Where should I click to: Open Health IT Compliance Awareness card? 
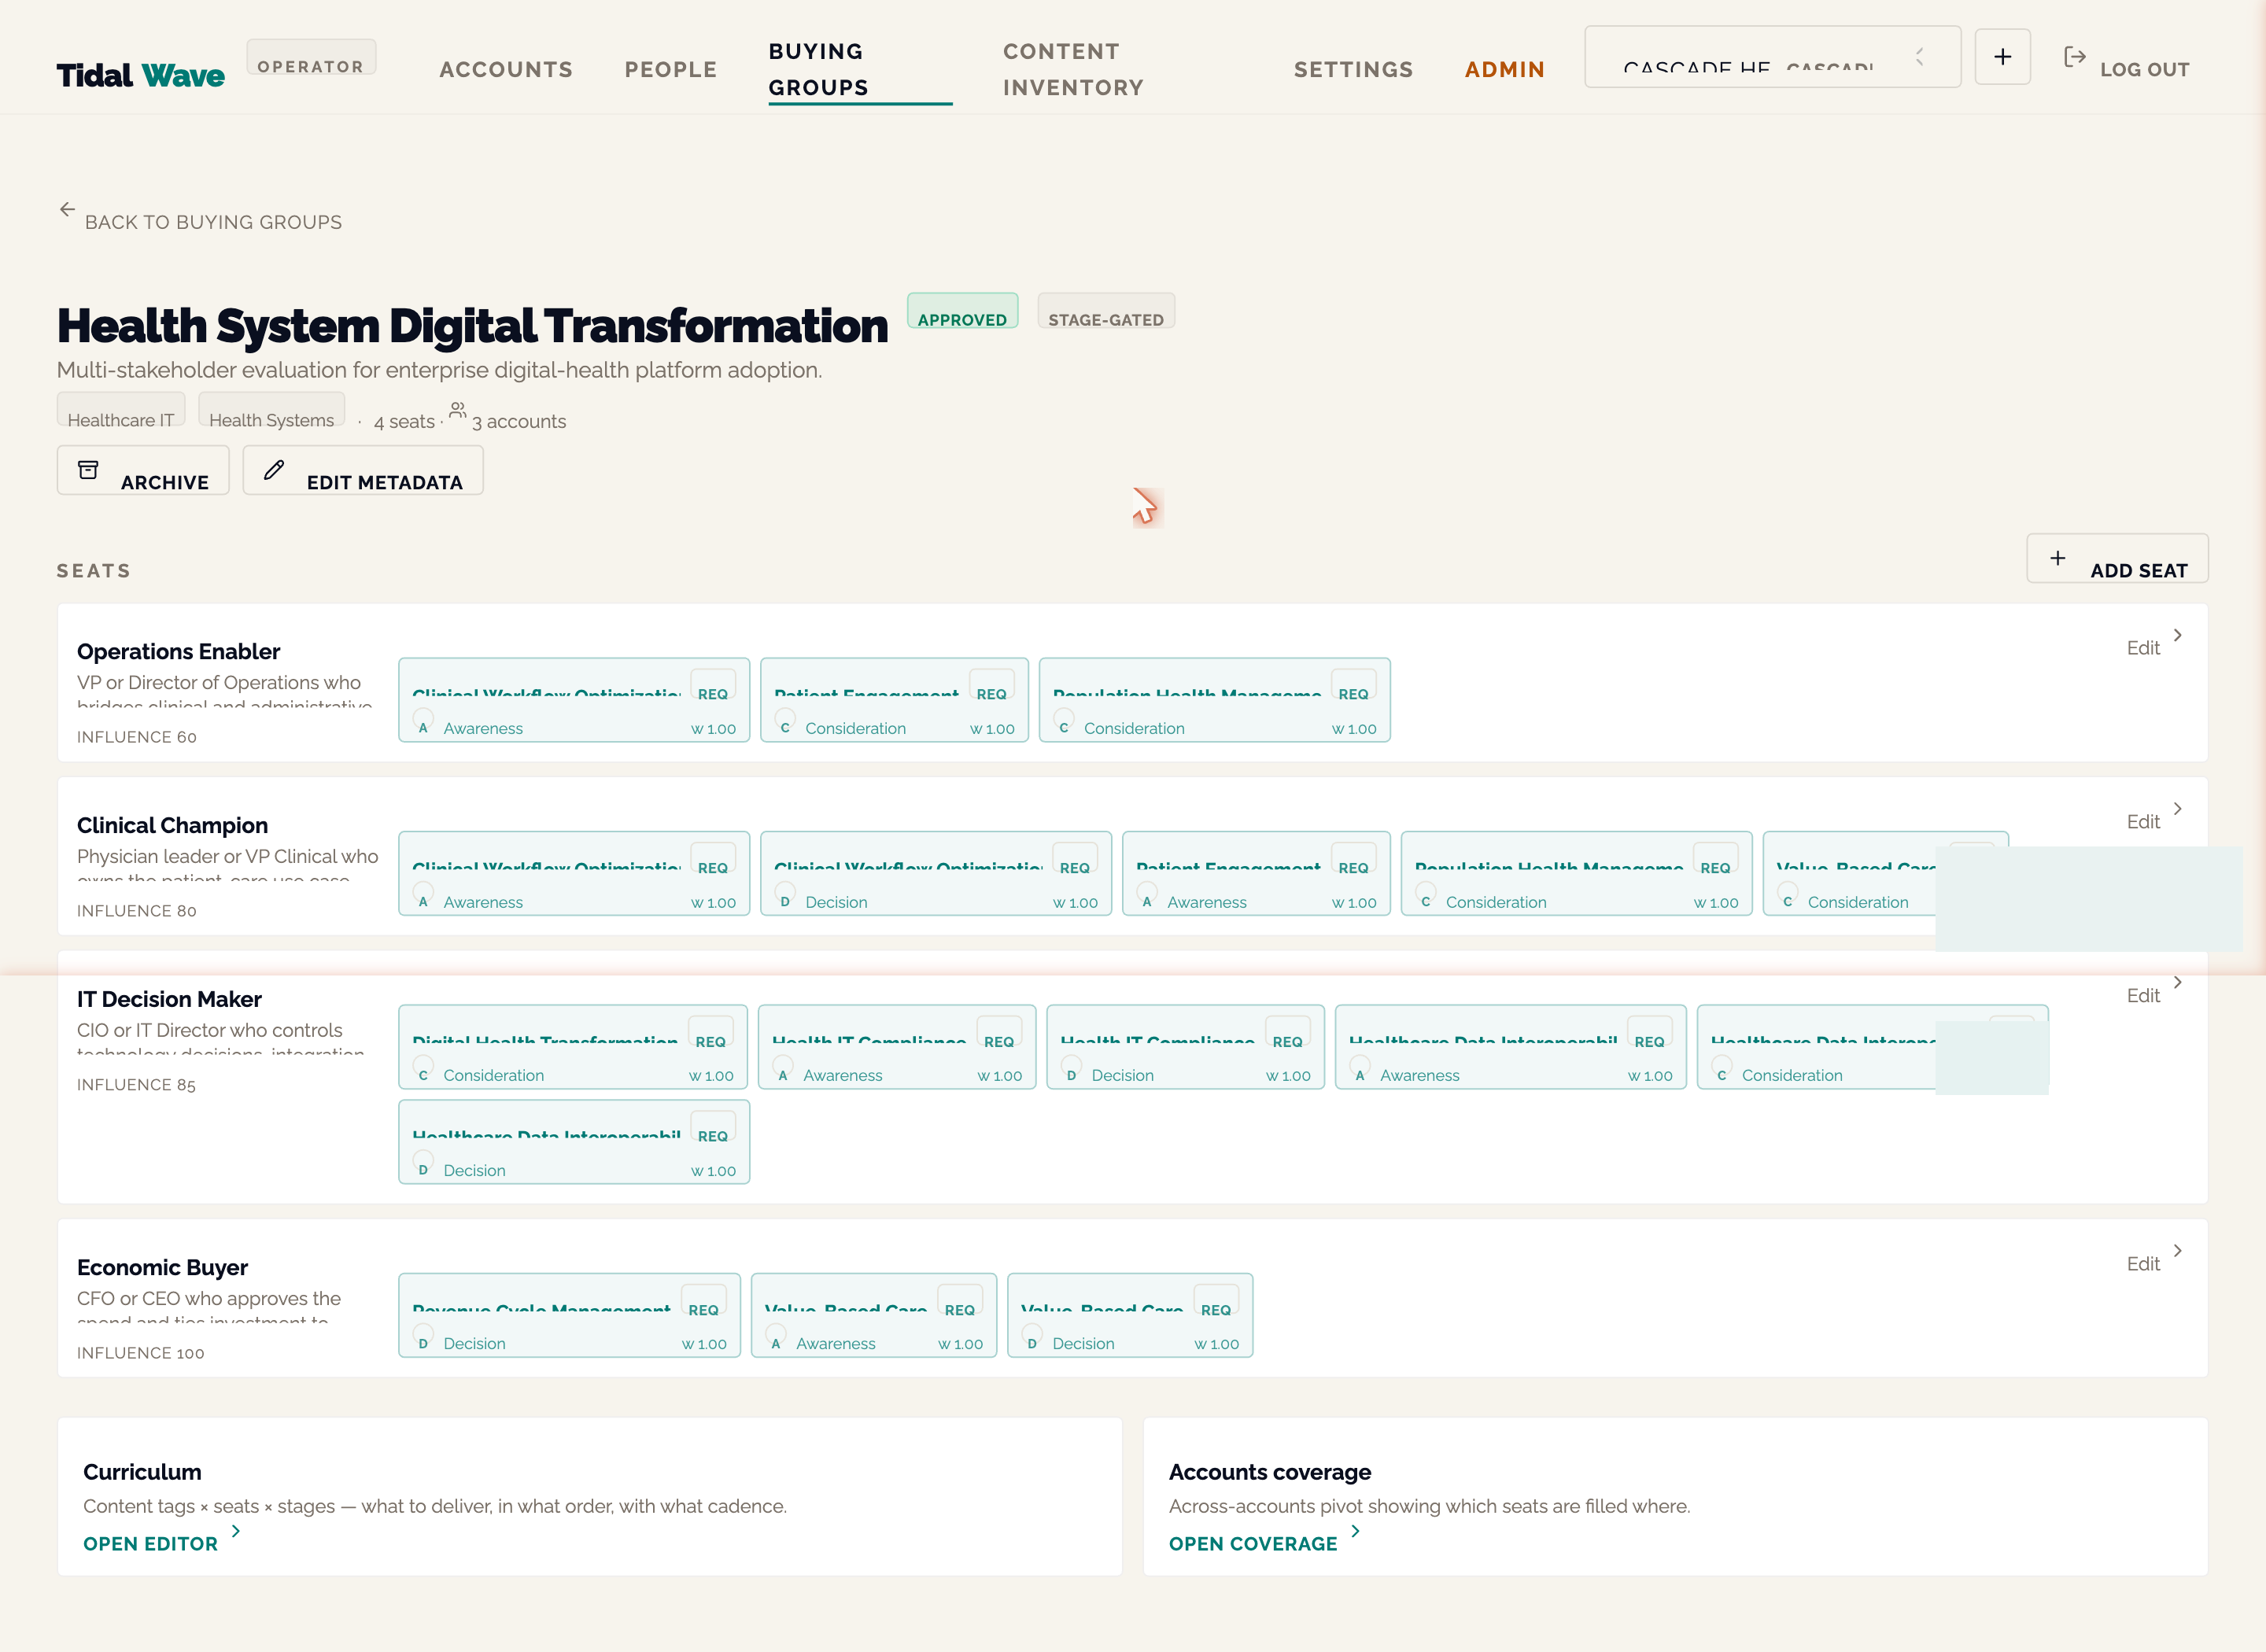pyautogui.click(x=897, y=1047)
